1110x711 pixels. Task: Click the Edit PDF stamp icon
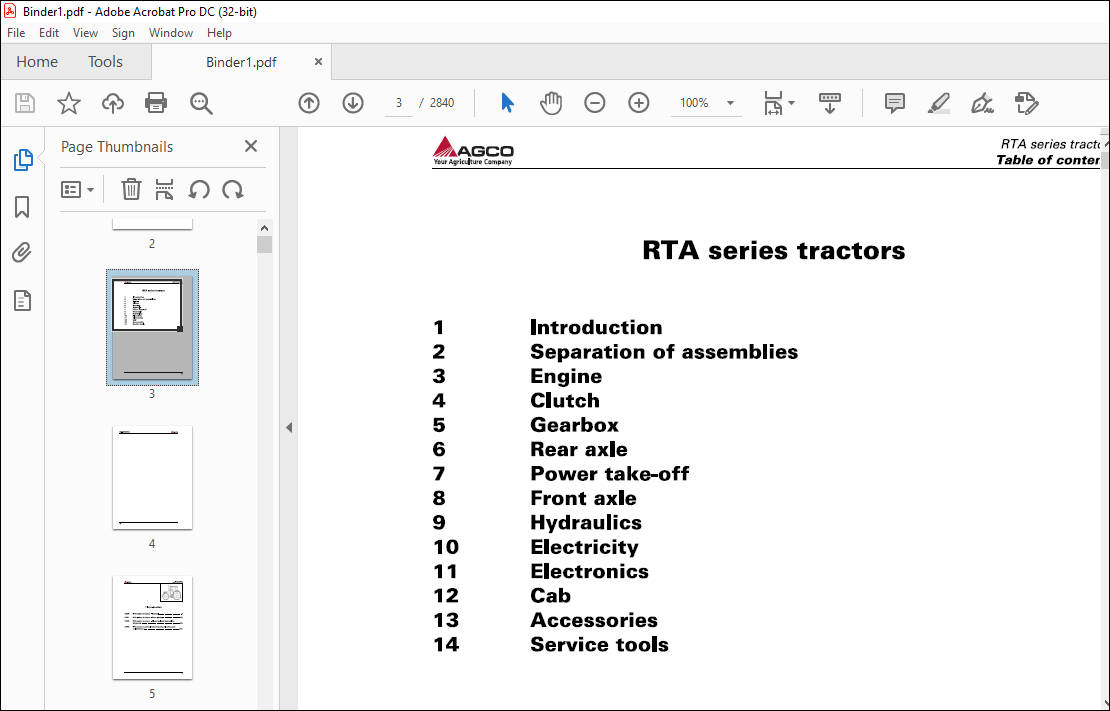pyautogui.click(x=1026, y=103)
